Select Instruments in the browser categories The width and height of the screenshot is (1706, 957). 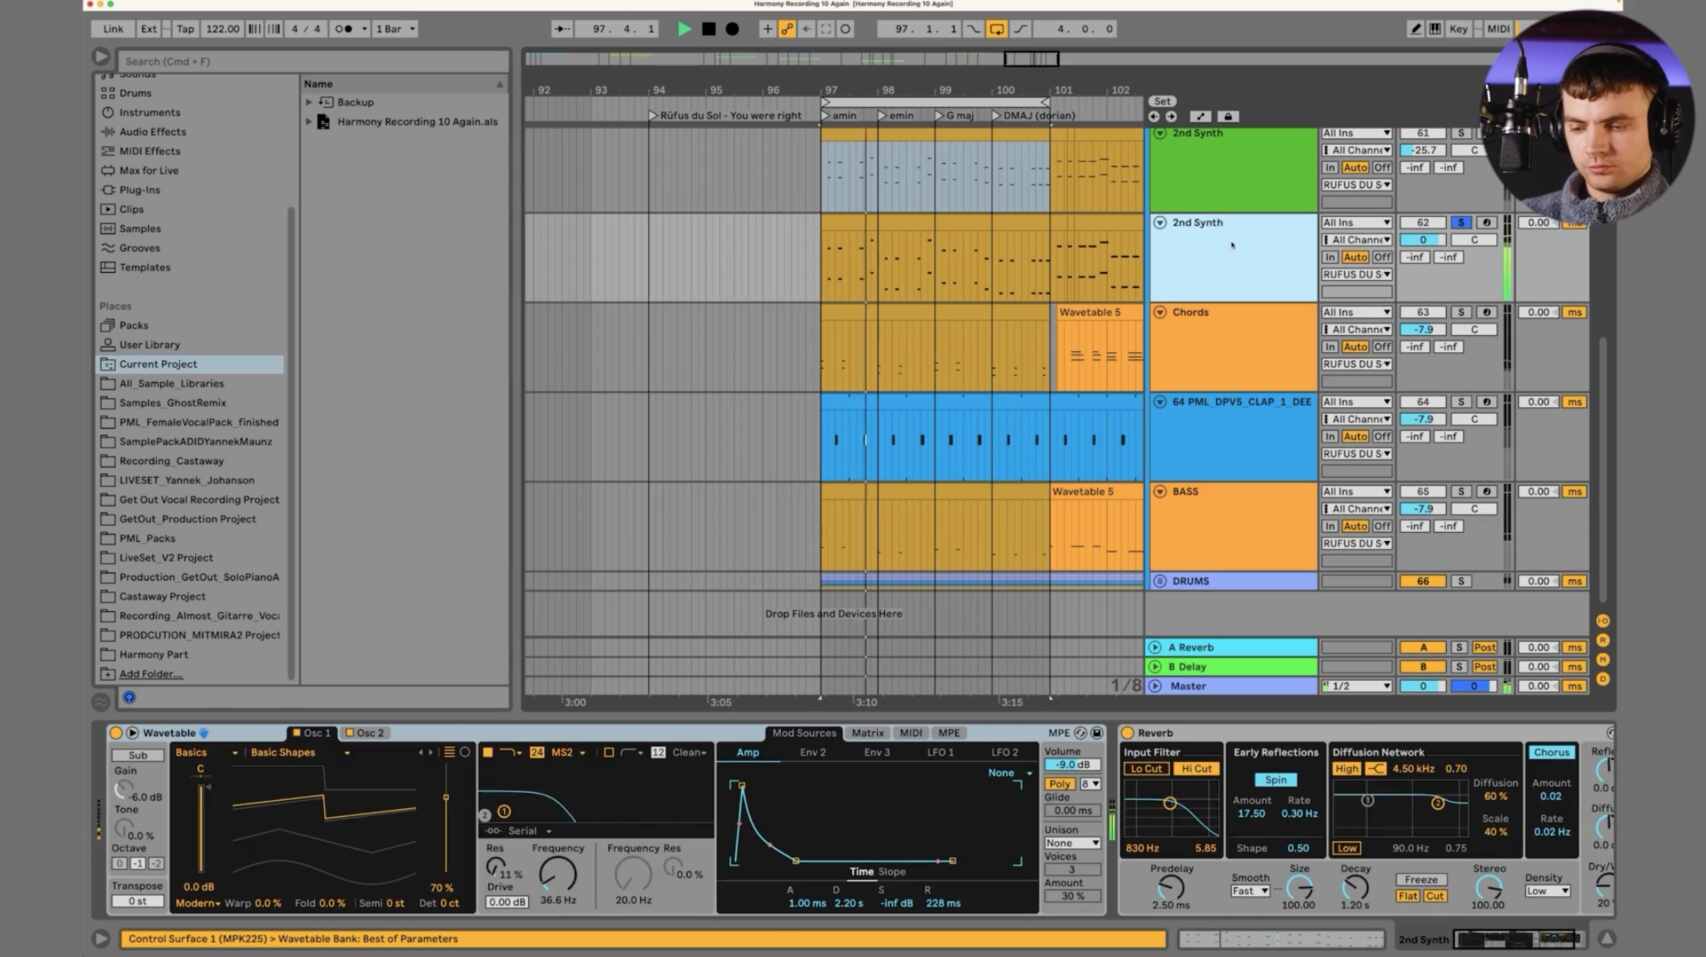pyautogui.click(x=149, y=112)
